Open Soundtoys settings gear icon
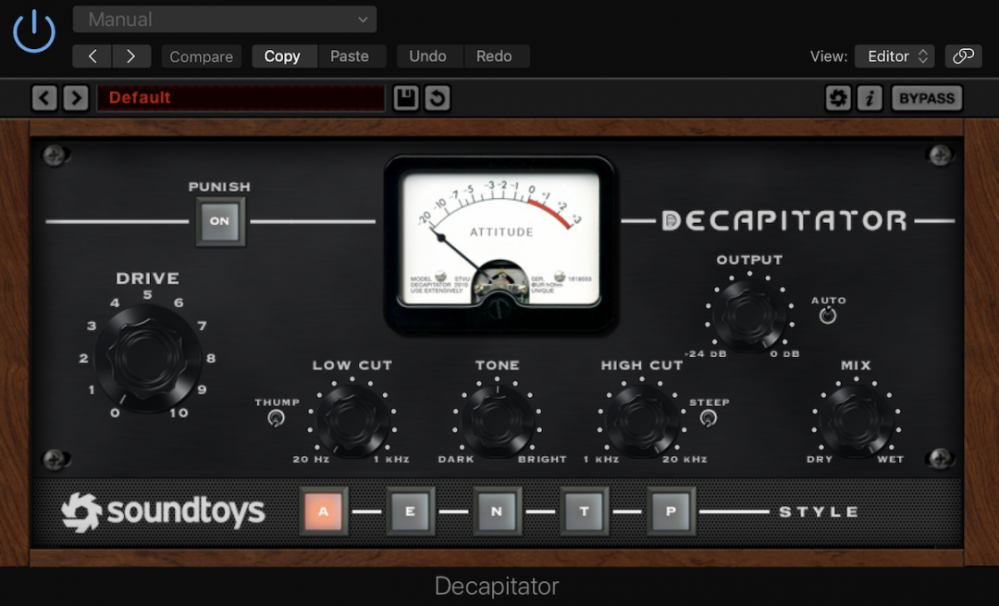 (838, 98)
